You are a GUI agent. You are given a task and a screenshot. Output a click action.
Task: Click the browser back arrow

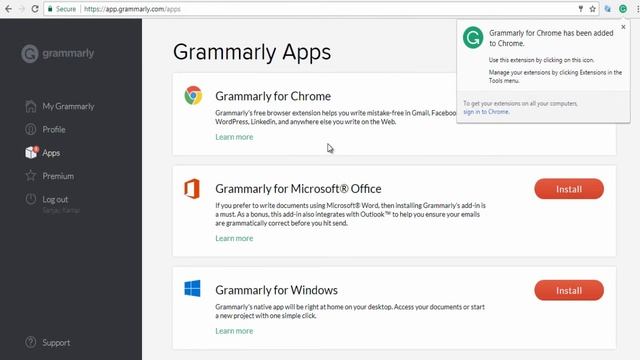[x=8, y=9]
